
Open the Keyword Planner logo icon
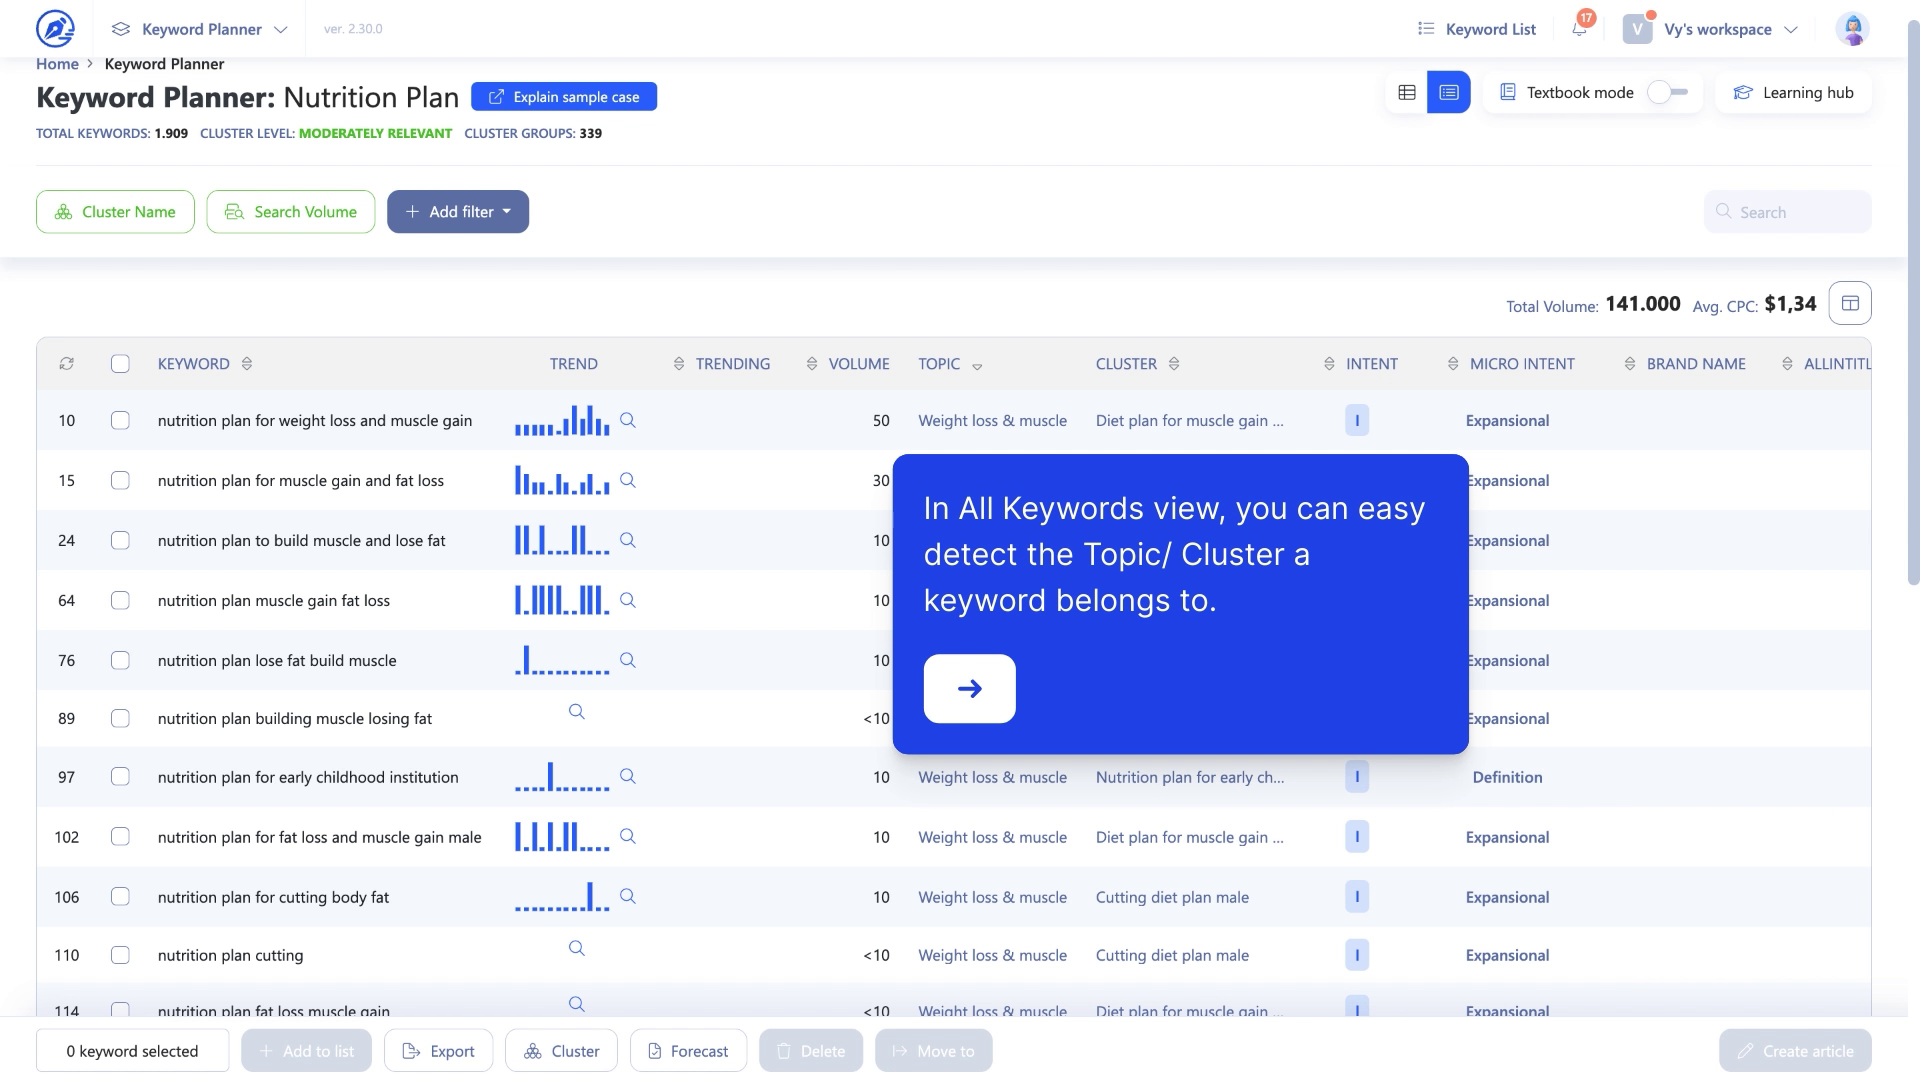coord(56,28)
